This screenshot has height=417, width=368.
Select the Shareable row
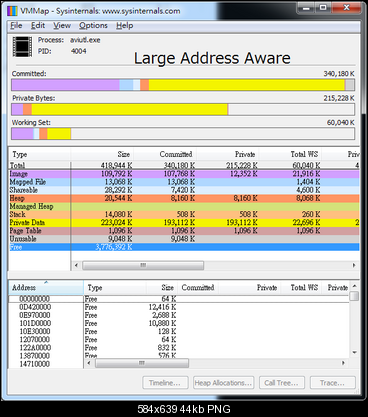[x=184, y=190]
